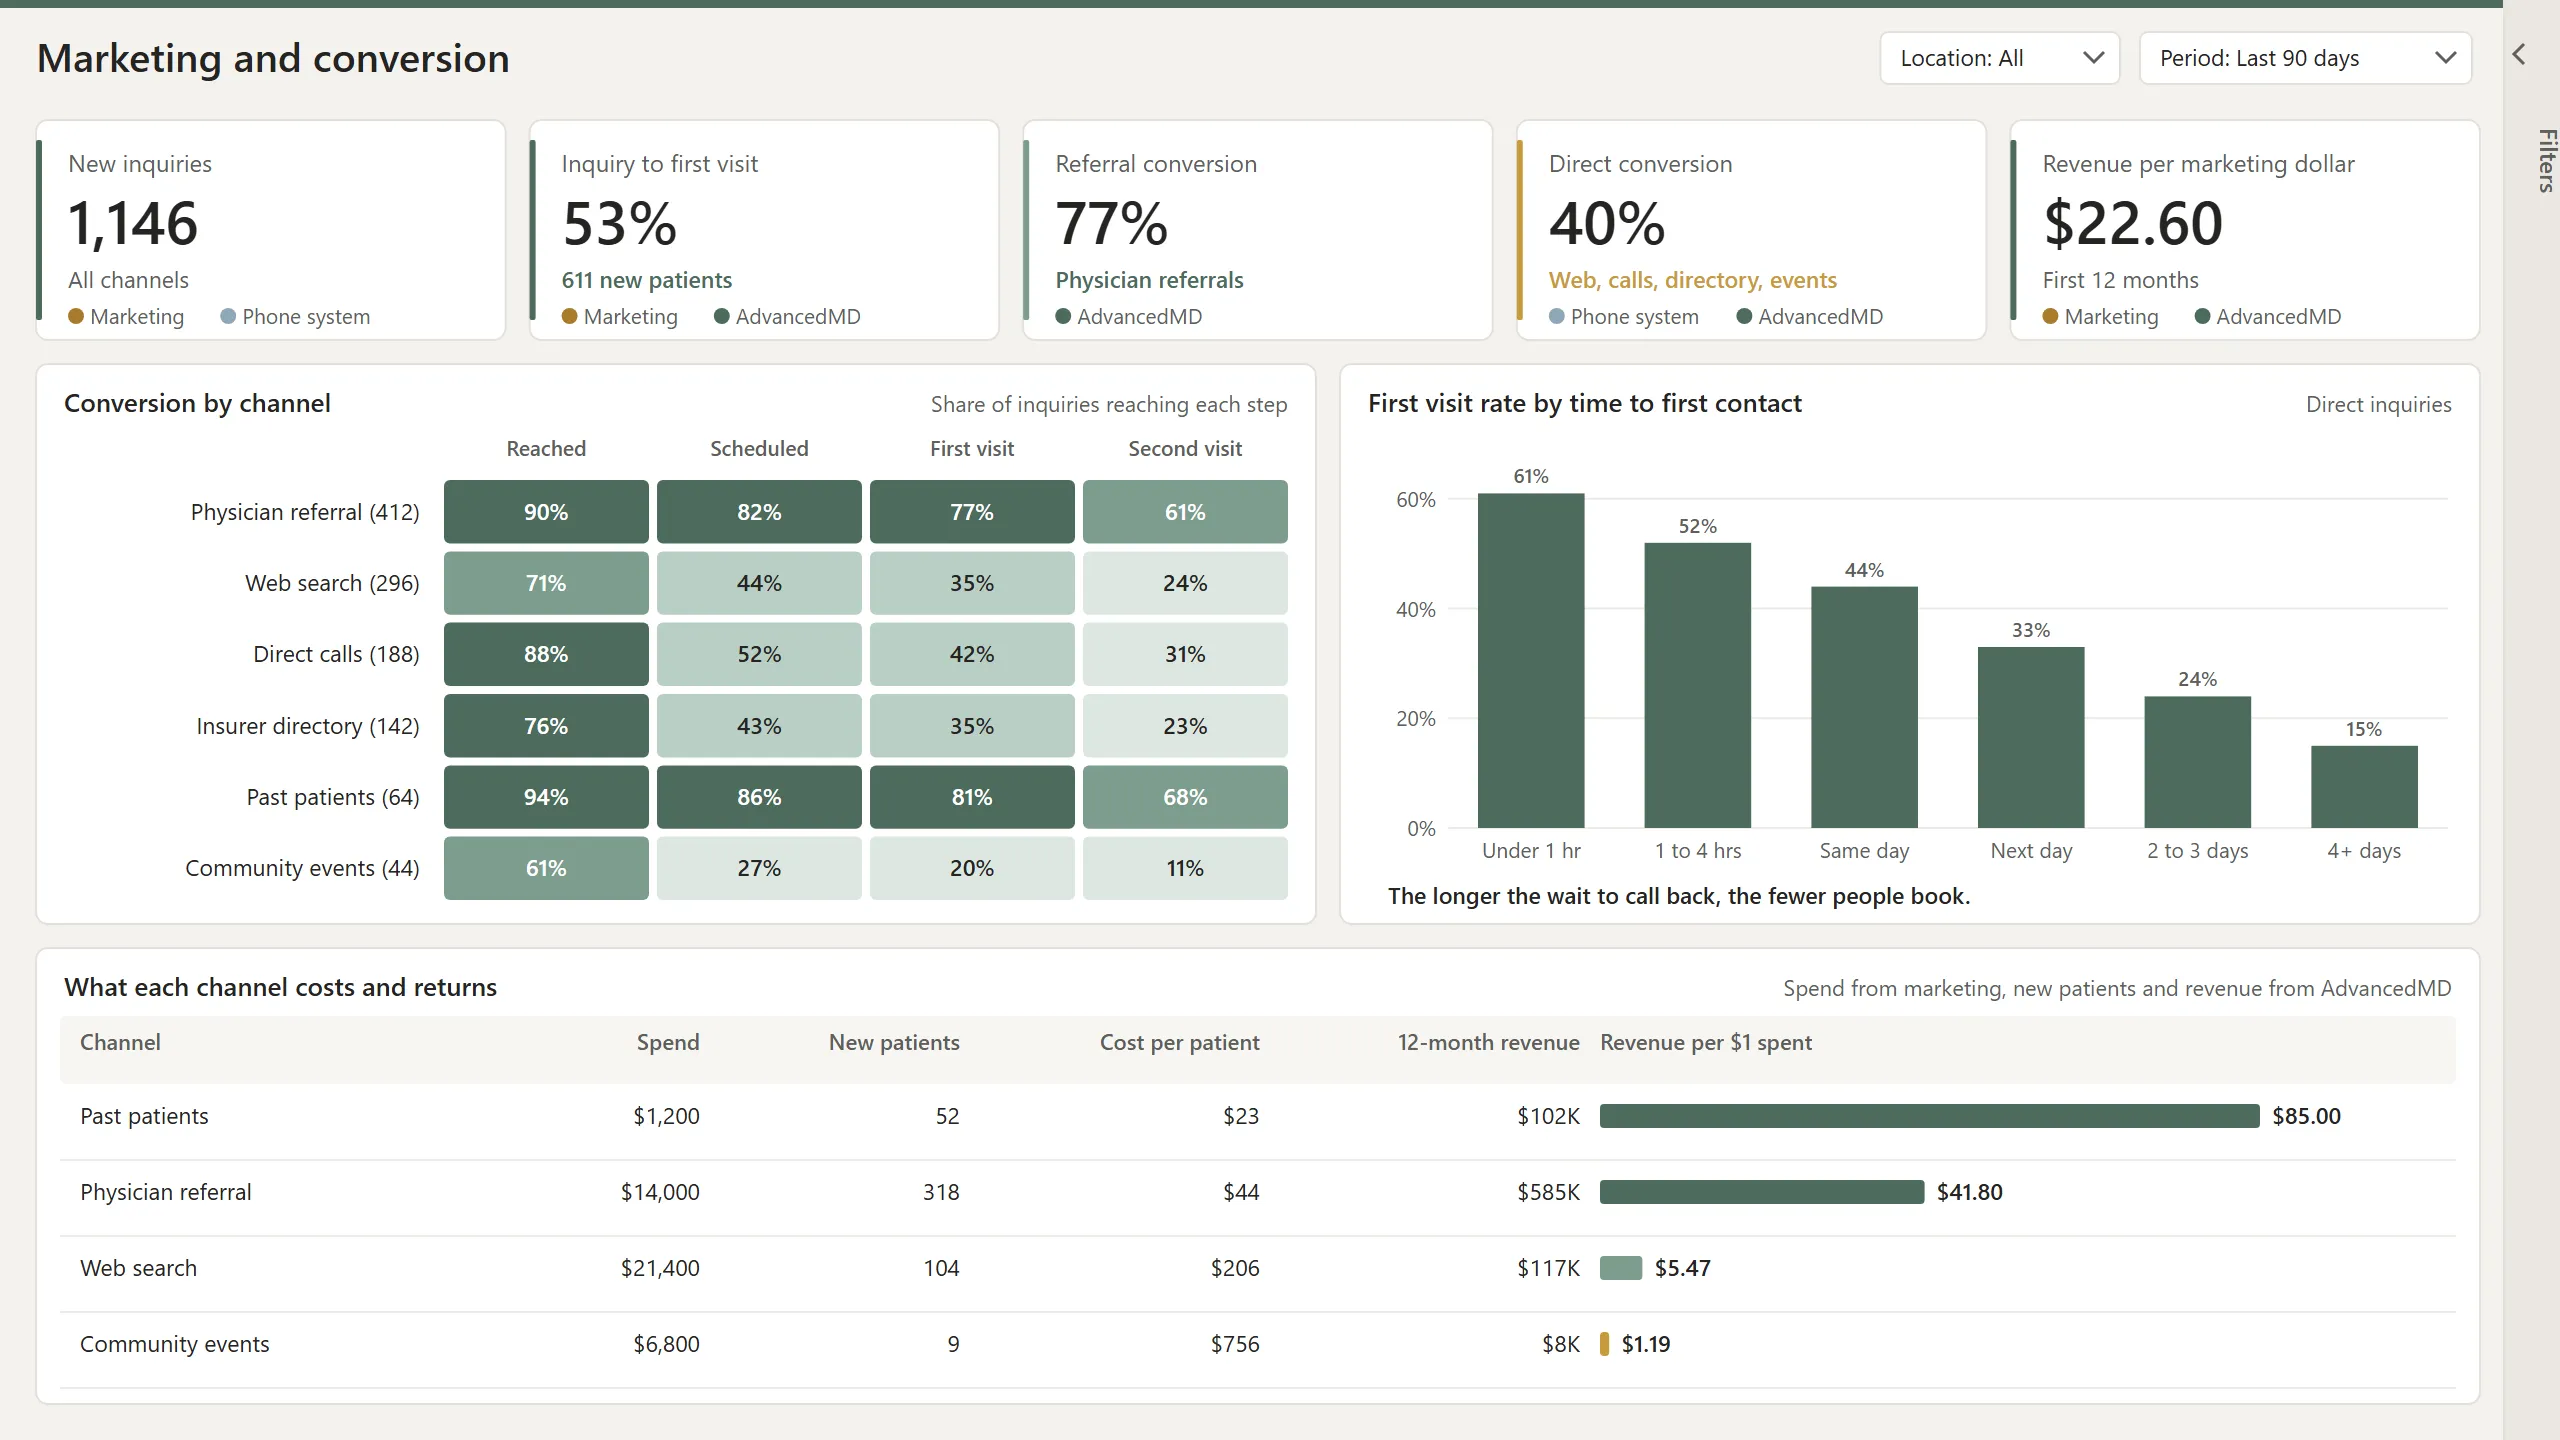
Task: Click the Web search $21,400 spend cell
Action: point(660,1268)
